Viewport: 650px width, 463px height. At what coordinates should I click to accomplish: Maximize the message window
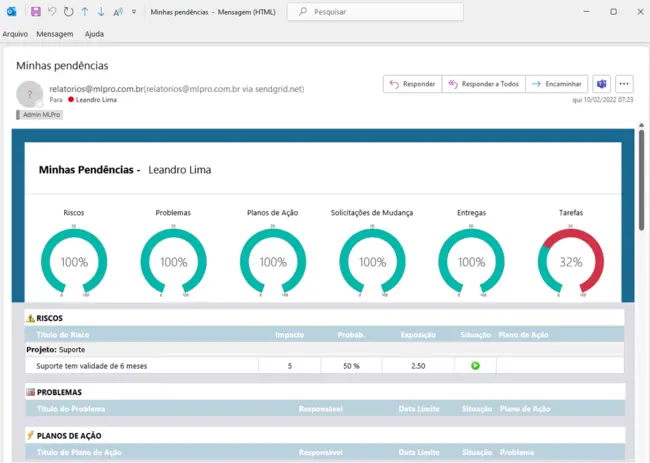pyautogui.click(x=614, y=12)
